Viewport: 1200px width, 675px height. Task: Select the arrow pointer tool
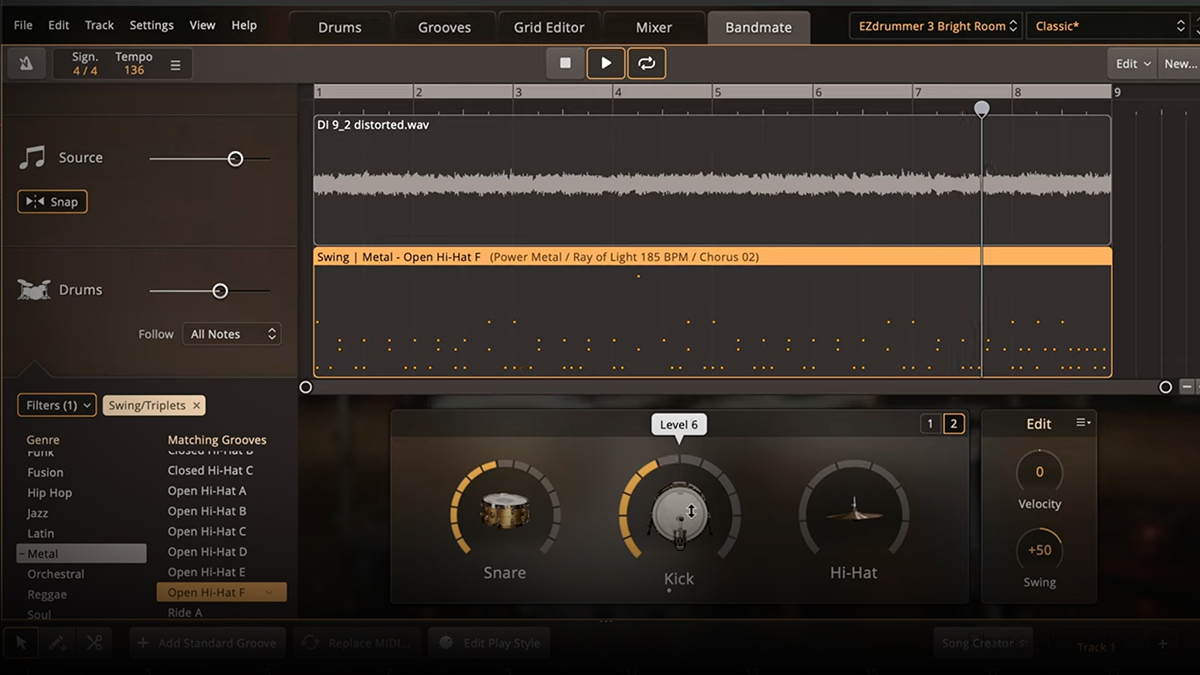pos(23,643)
